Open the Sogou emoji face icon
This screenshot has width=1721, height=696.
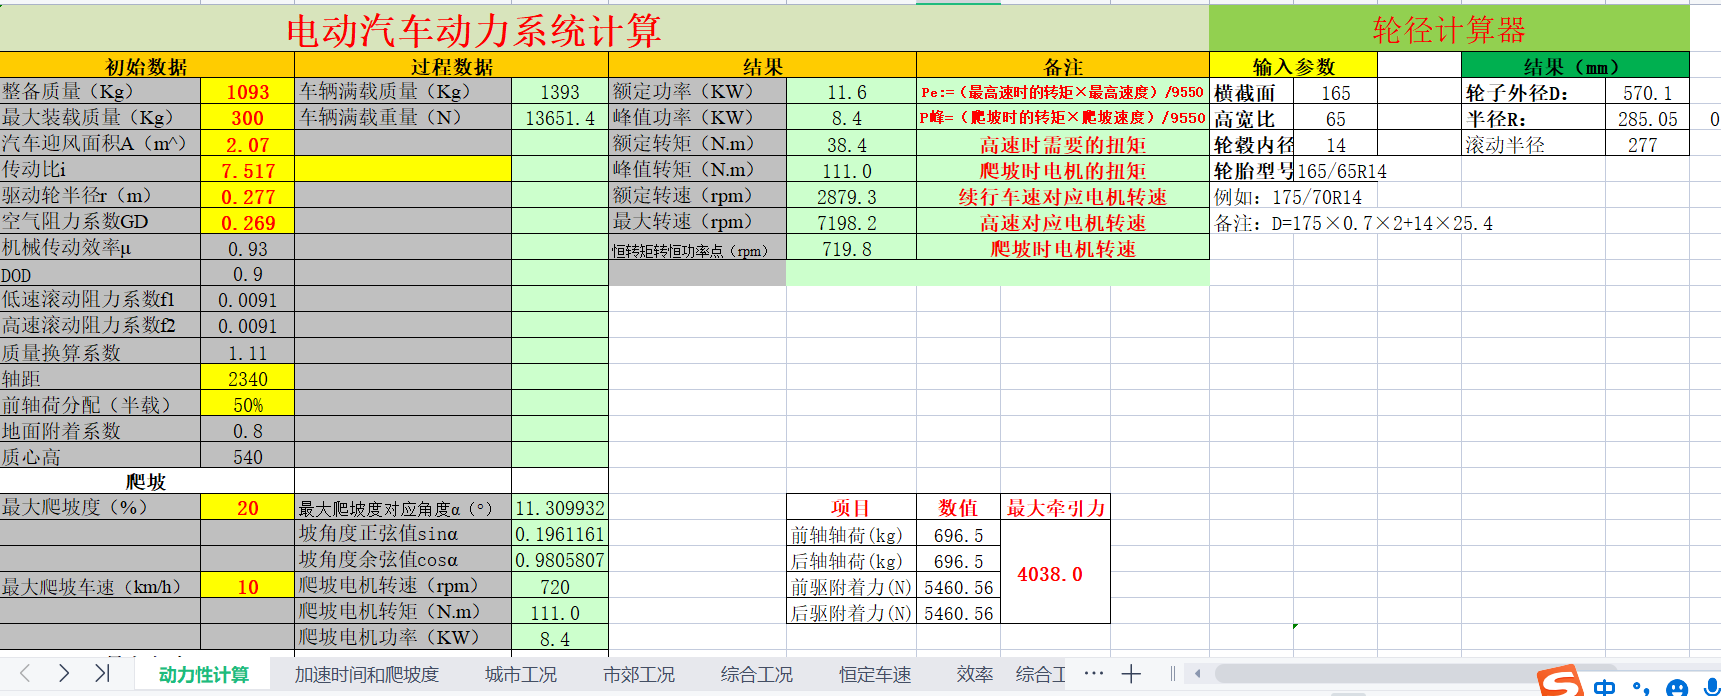click(1677, 688)
